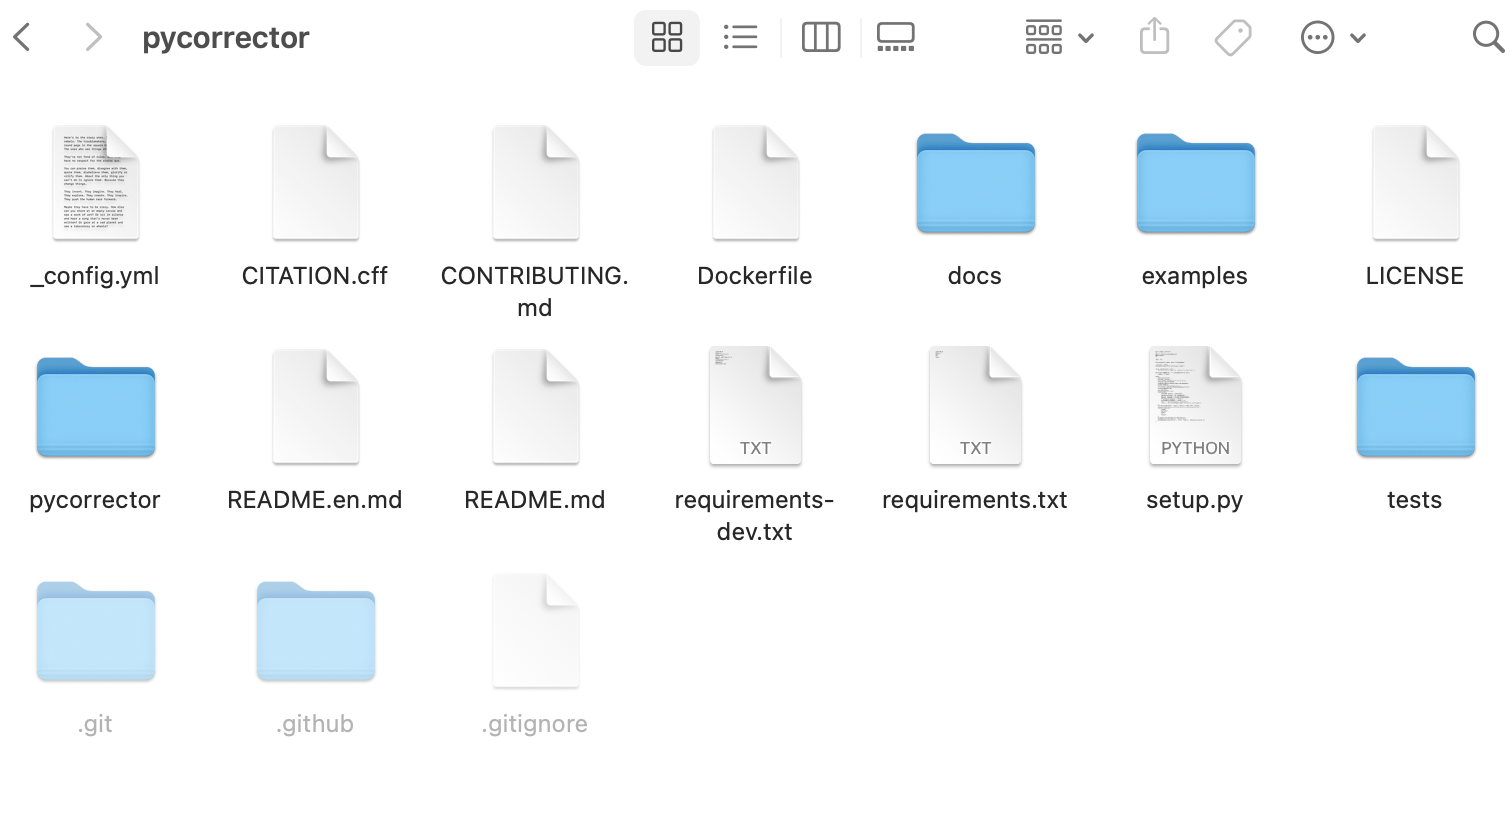Switch to list view
This screenshot has width=1512, height=830.
pyautogui.click(x=740, y=36)
